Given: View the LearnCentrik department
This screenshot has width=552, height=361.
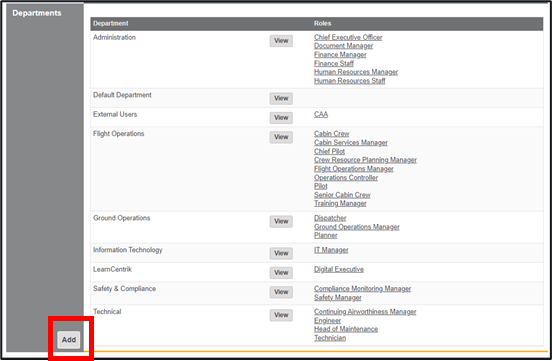Looking at the screenshot, I should pyautogui.click(x=281, y=273).
